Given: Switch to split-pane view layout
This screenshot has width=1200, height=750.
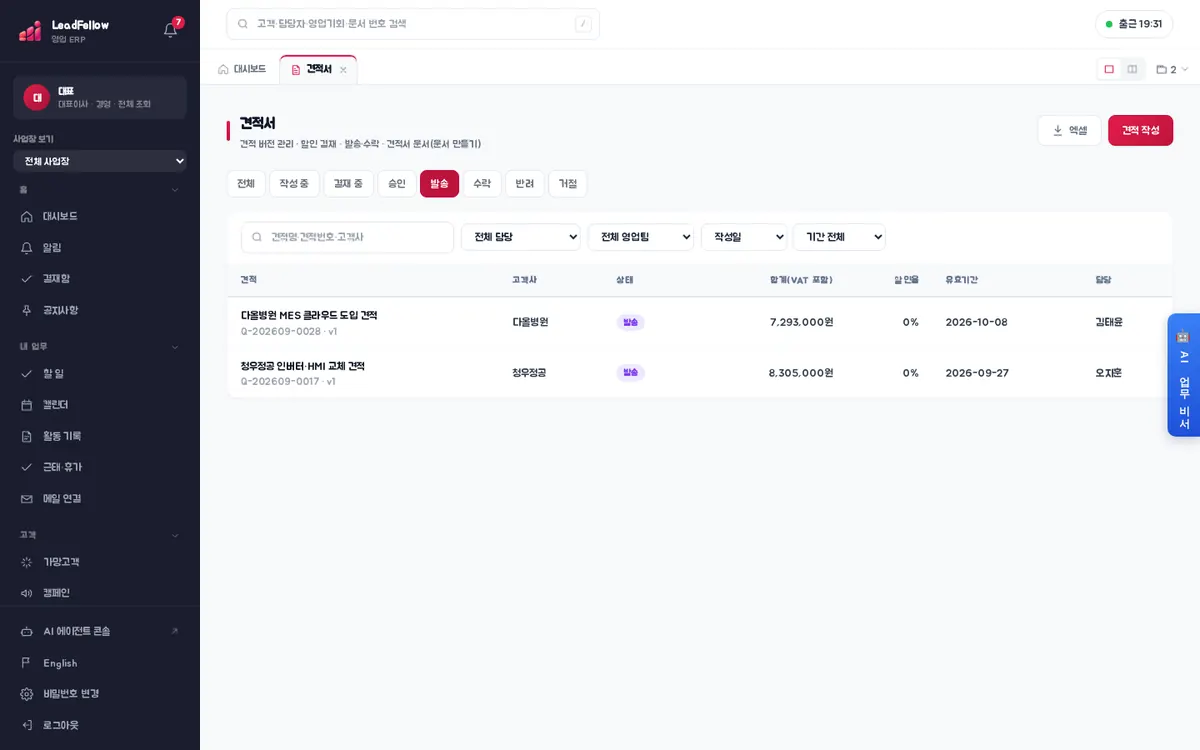Looking at the screenshot, I should click(x=1132, y=69).
